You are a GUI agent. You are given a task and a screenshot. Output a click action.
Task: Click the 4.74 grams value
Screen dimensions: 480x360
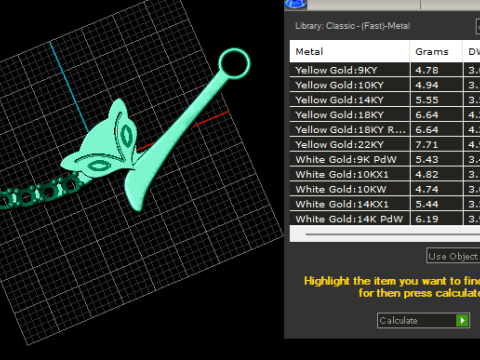427,189
